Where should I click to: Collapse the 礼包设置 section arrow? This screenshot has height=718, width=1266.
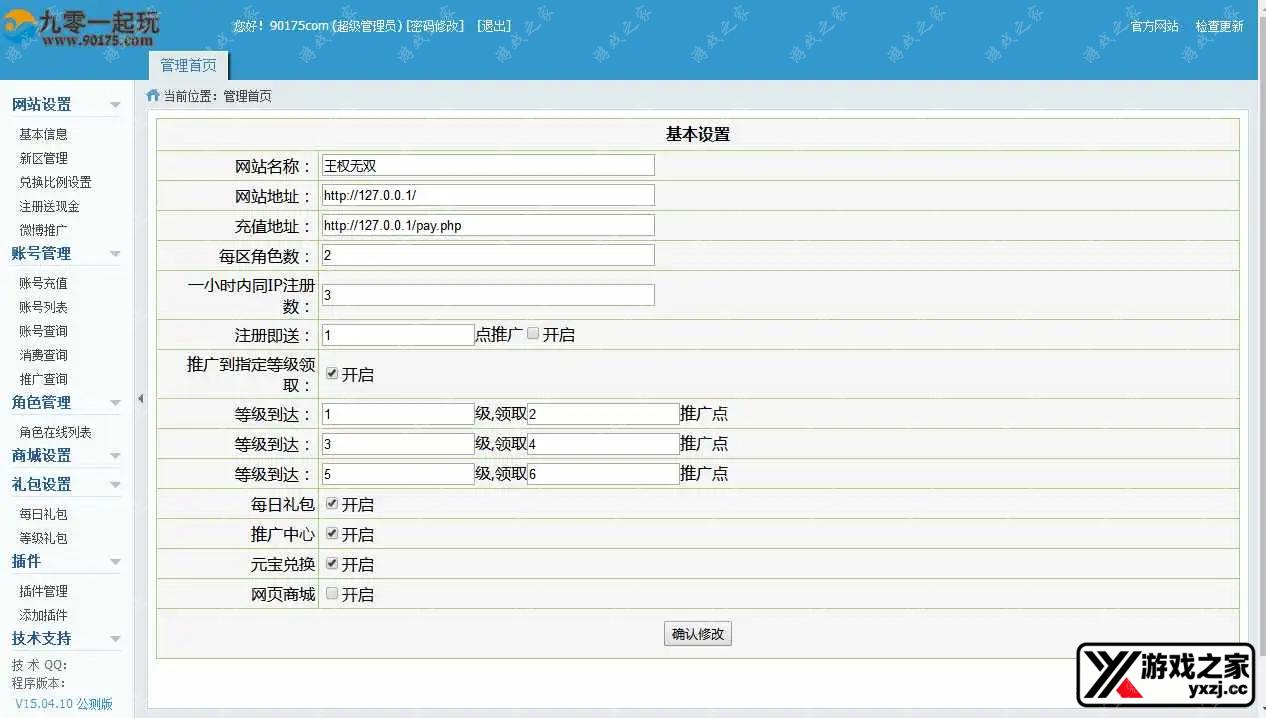115,485
